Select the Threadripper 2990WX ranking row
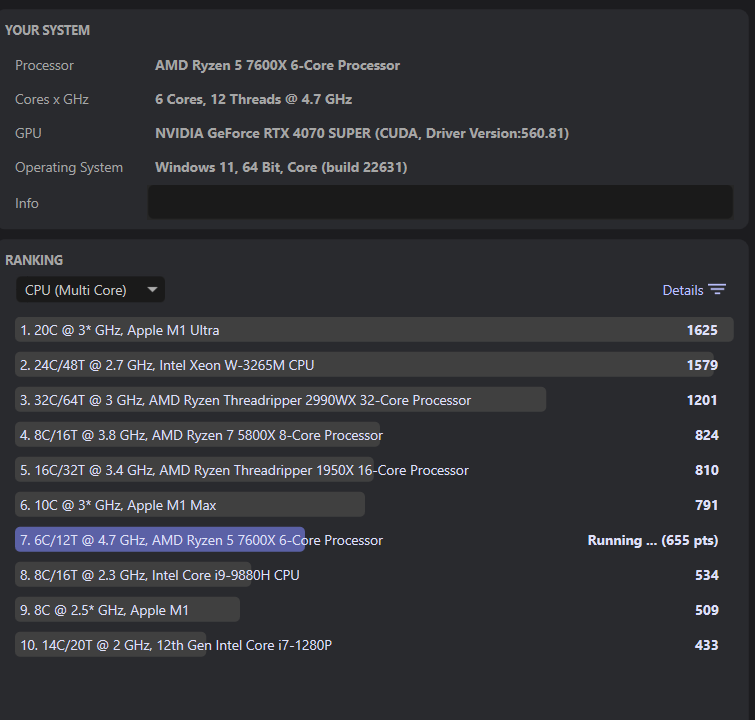The image size is (755, 720). pyautogui.click(x=374, y=400)
